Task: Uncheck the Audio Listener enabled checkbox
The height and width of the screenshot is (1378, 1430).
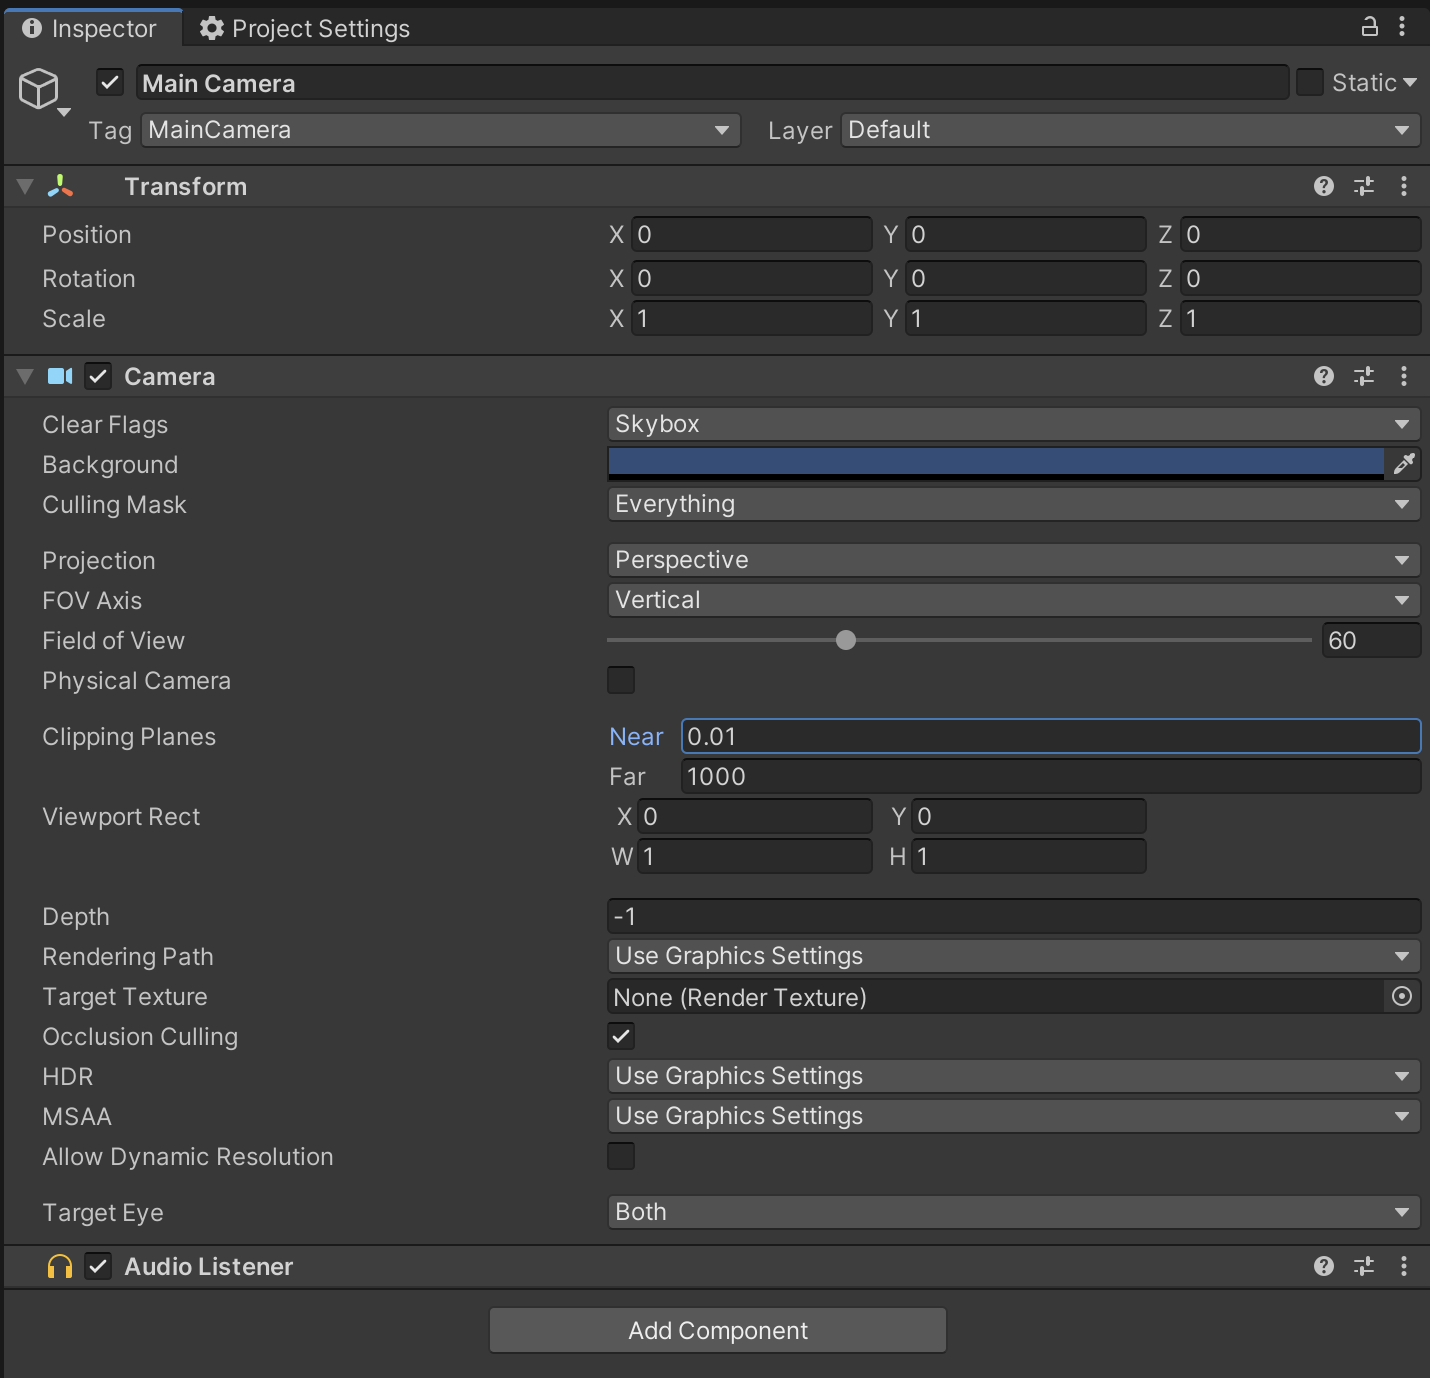Action: 98,1266
